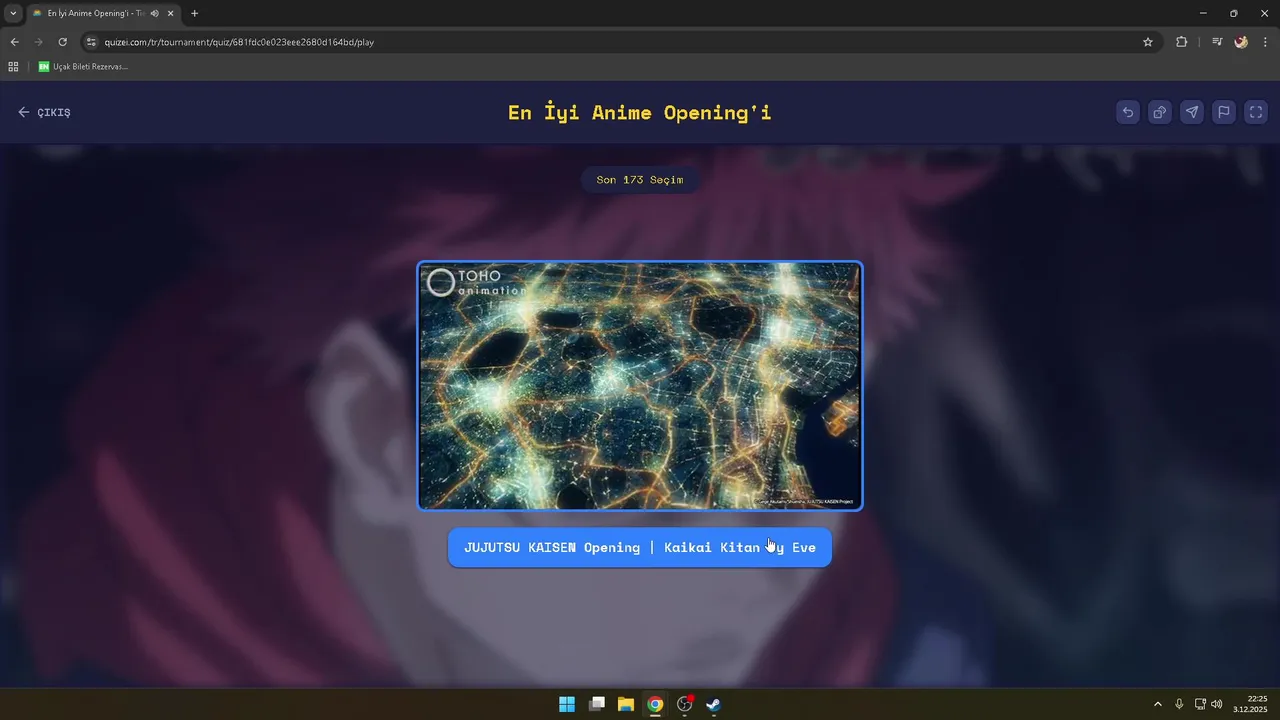Open Uçak Bileti Rezervas... bookmark
The image size is (1280, 720).
click(x=83, y=67)
